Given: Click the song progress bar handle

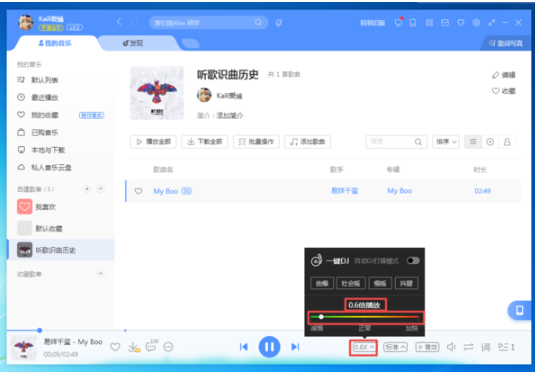Looking at the screenshot, I should point(40,330).
